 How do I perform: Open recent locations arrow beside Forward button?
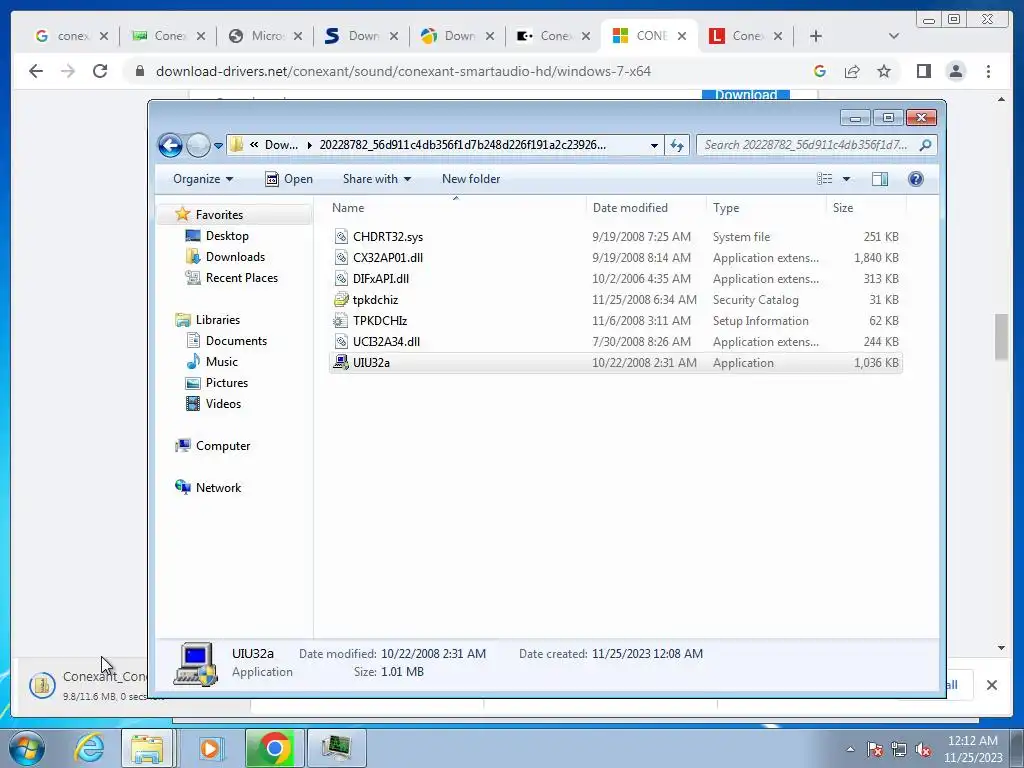pyautogui.click(x=218, y=146)
